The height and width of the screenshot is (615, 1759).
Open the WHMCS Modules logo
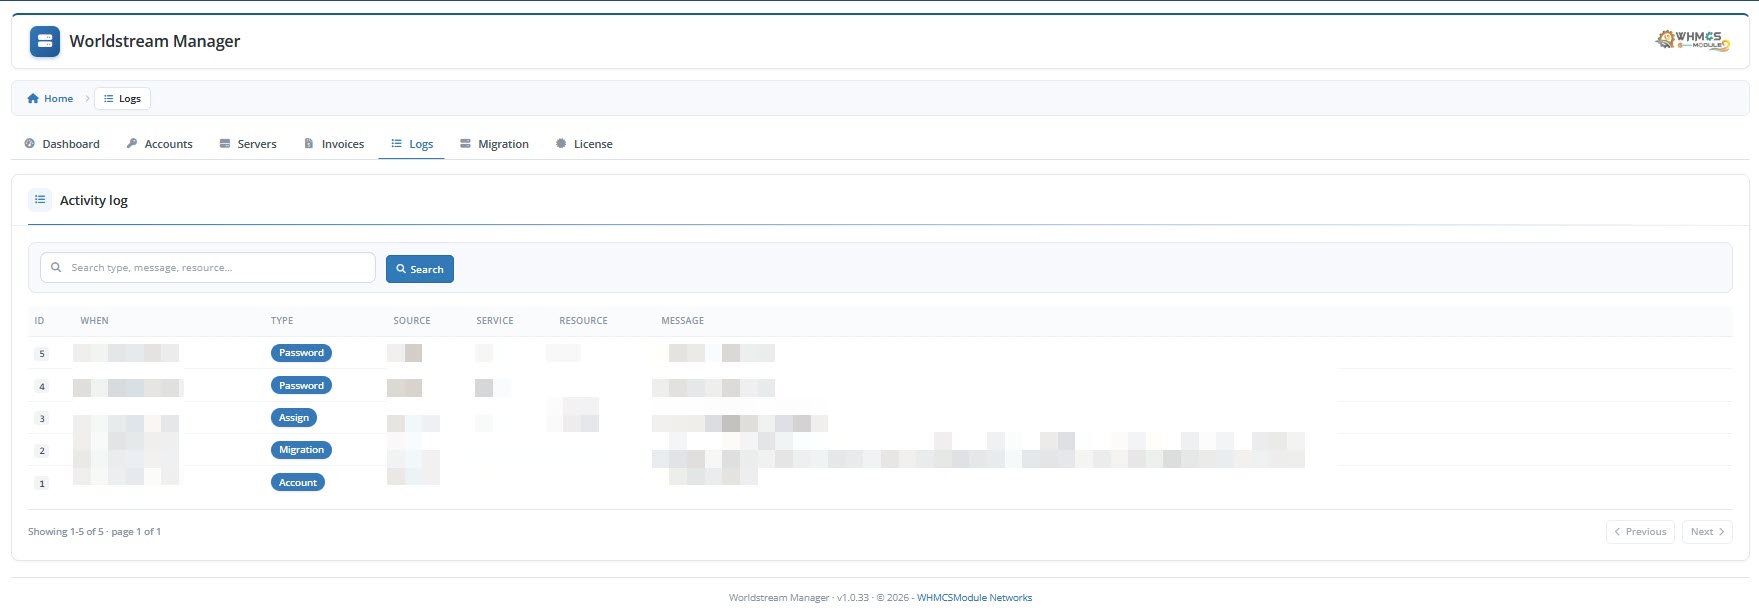pyautogui.click(x=1693, y=40)
